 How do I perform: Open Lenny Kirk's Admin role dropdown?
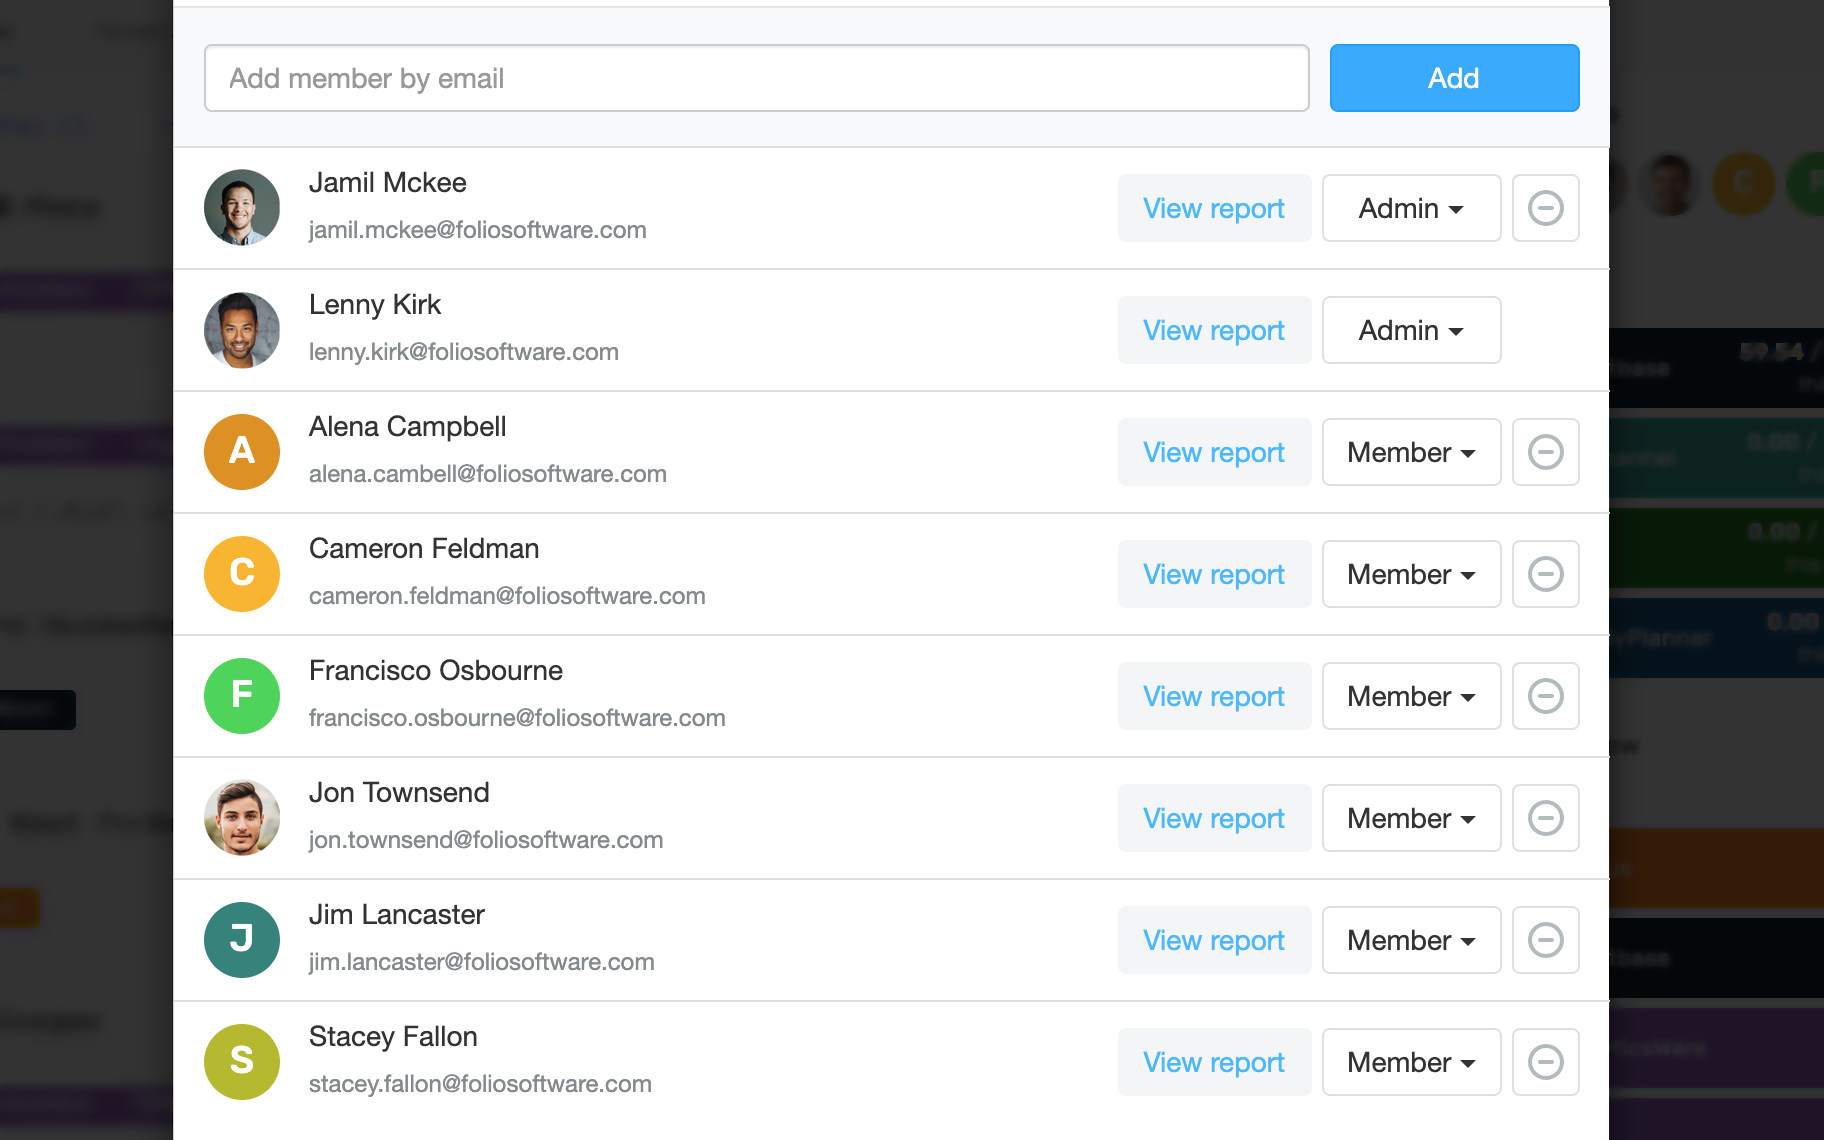click(x=1411, y=330)
